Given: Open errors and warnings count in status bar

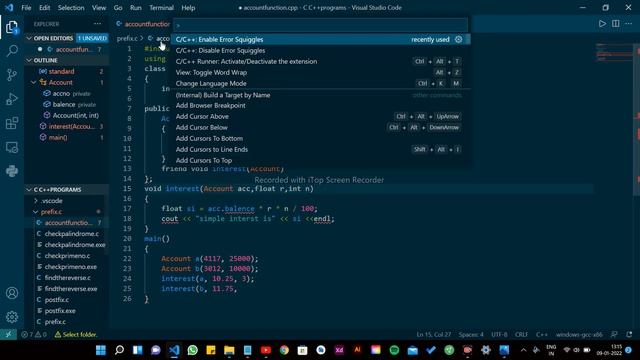Looking at the screenshot, I should (x=33, y=334).
